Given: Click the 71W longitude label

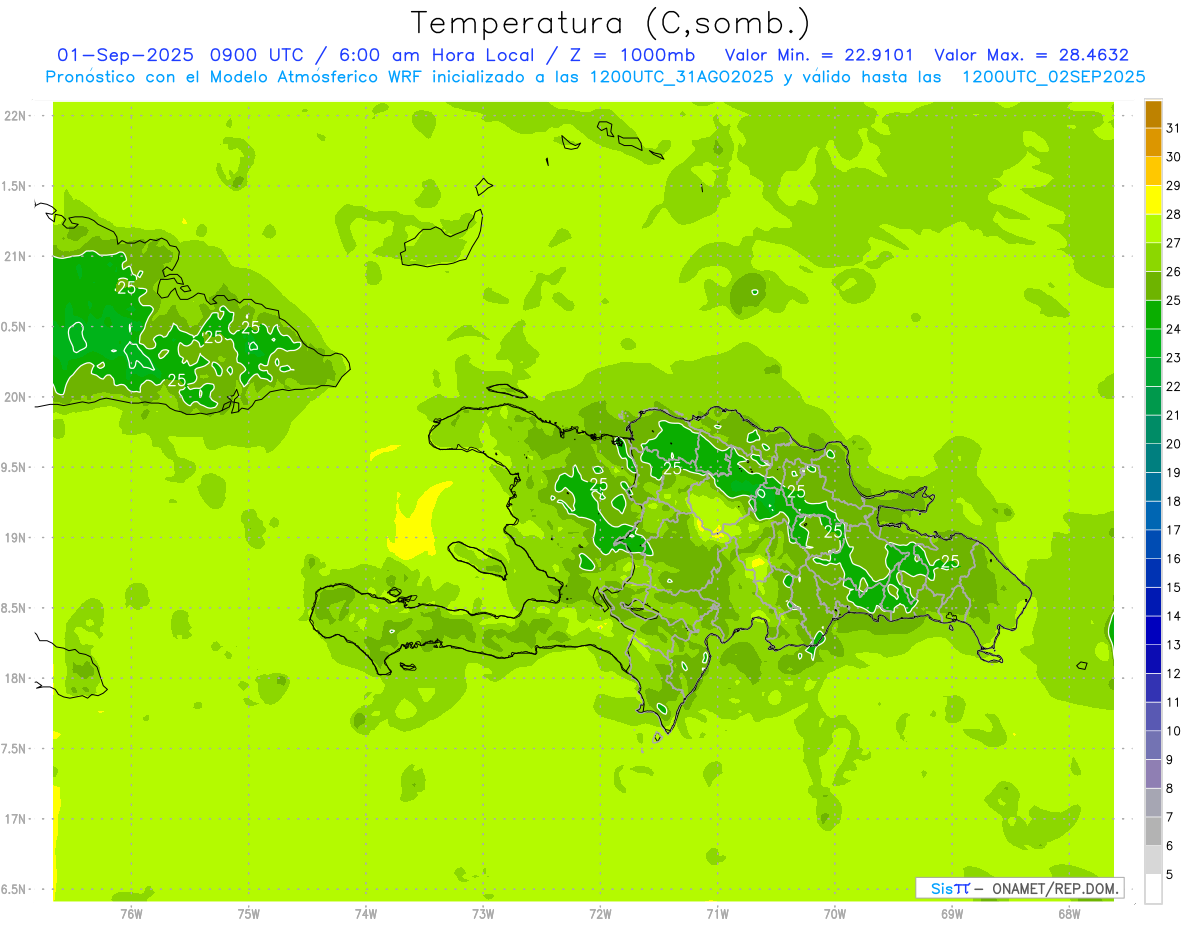Looking at the screenshot, I should pos(717,914).
